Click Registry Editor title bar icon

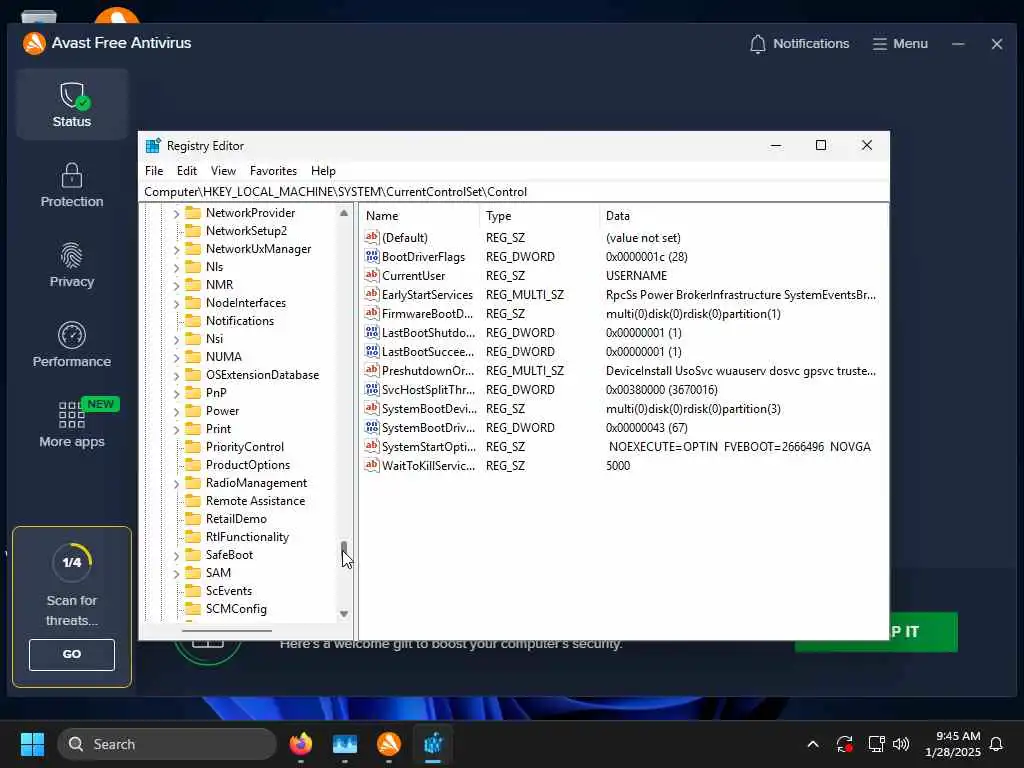(153, 146)
